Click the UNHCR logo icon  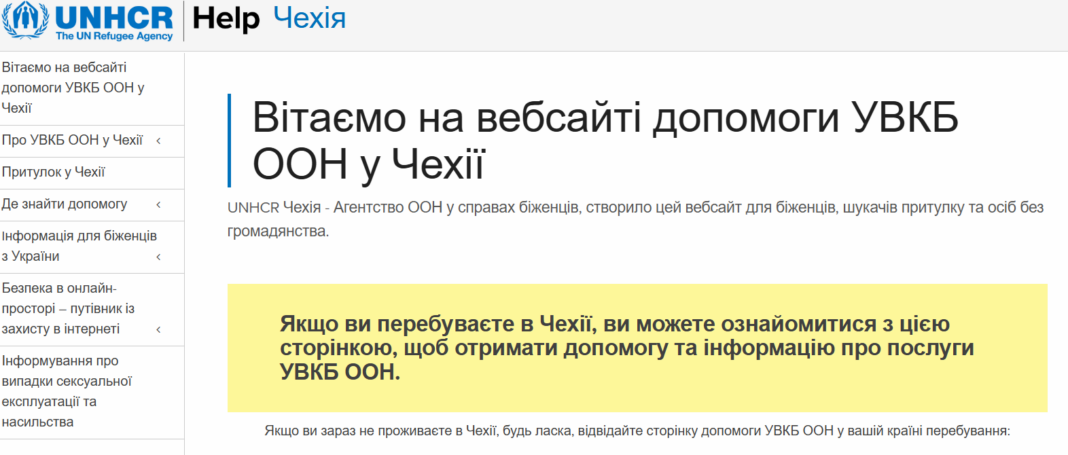pos(88,21)
